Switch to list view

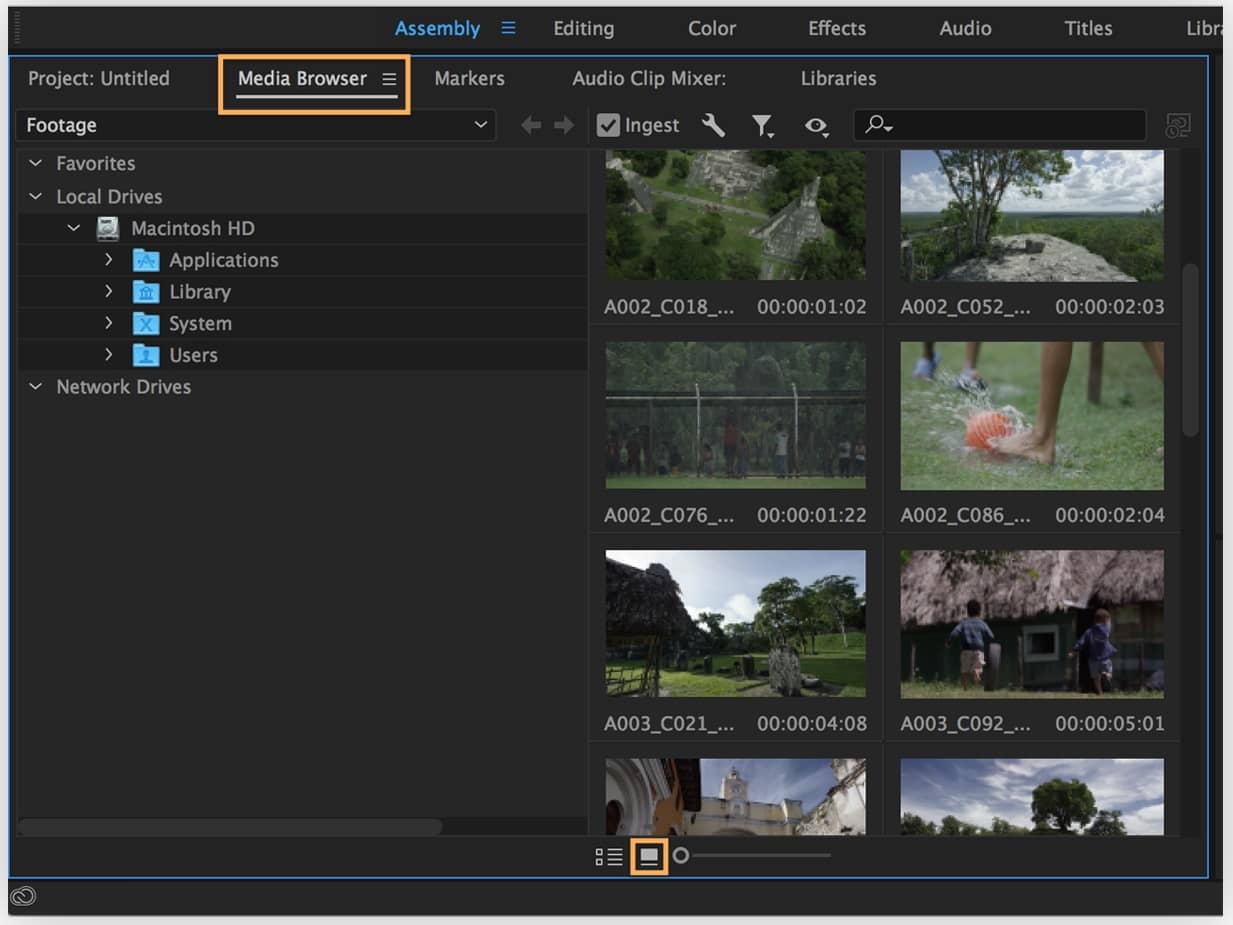tap(609, 857)
